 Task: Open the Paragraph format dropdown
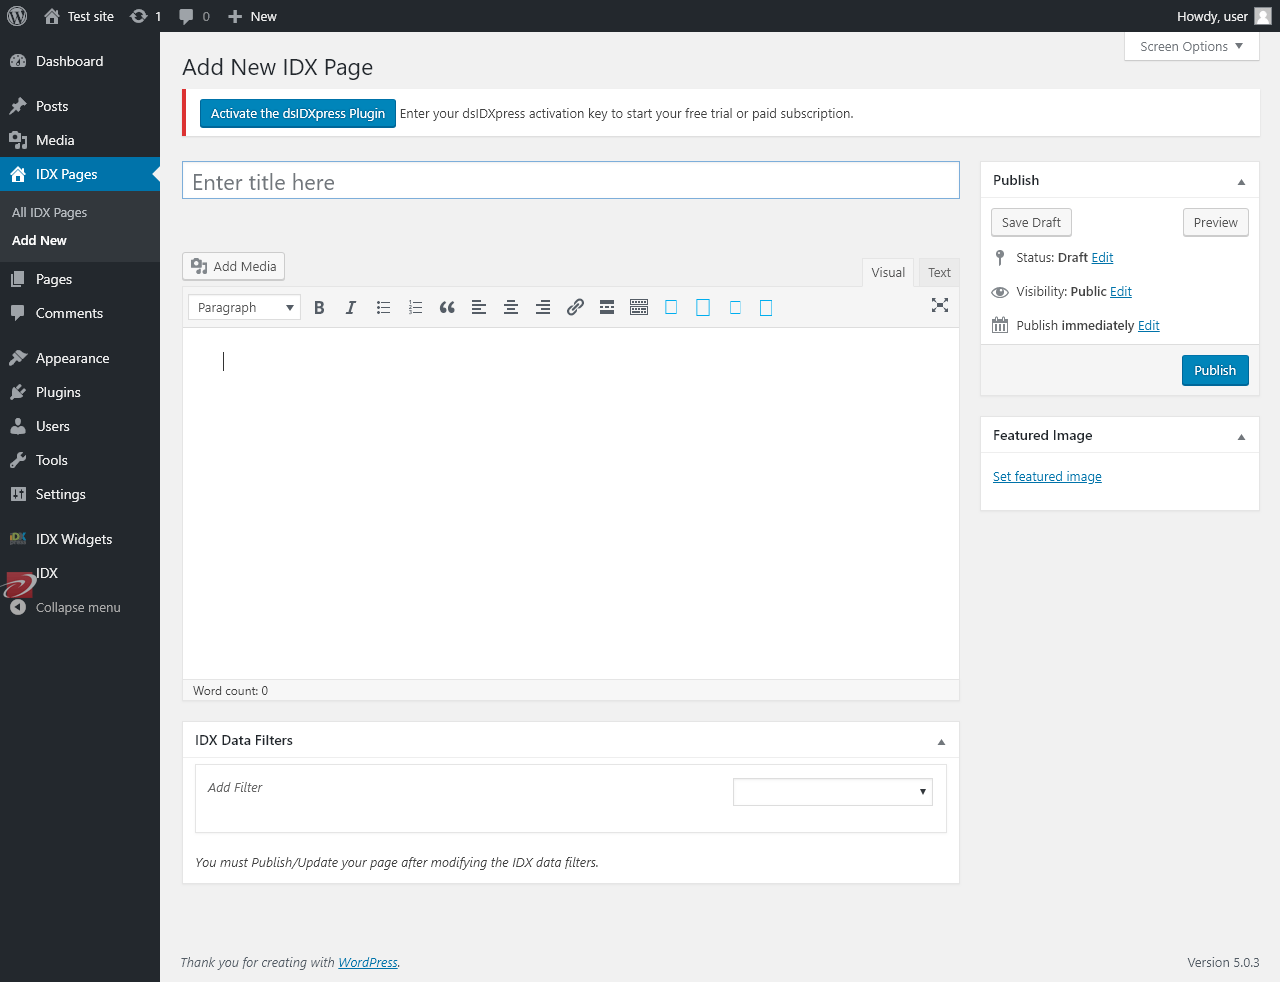tap(244, 307)
